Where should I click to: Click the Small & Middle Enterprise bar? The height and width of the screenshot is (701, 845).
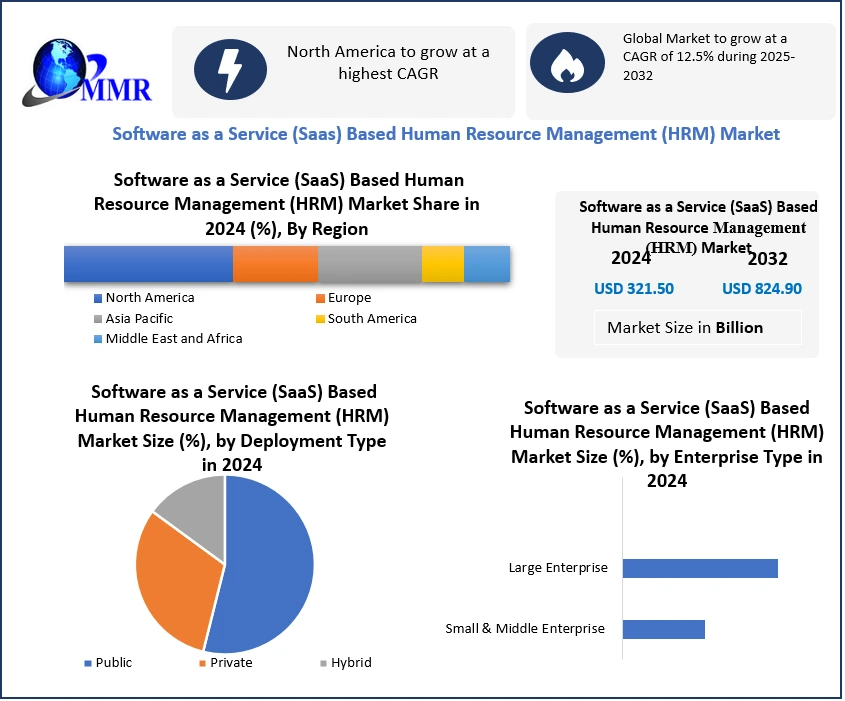(x=663, y=629)
